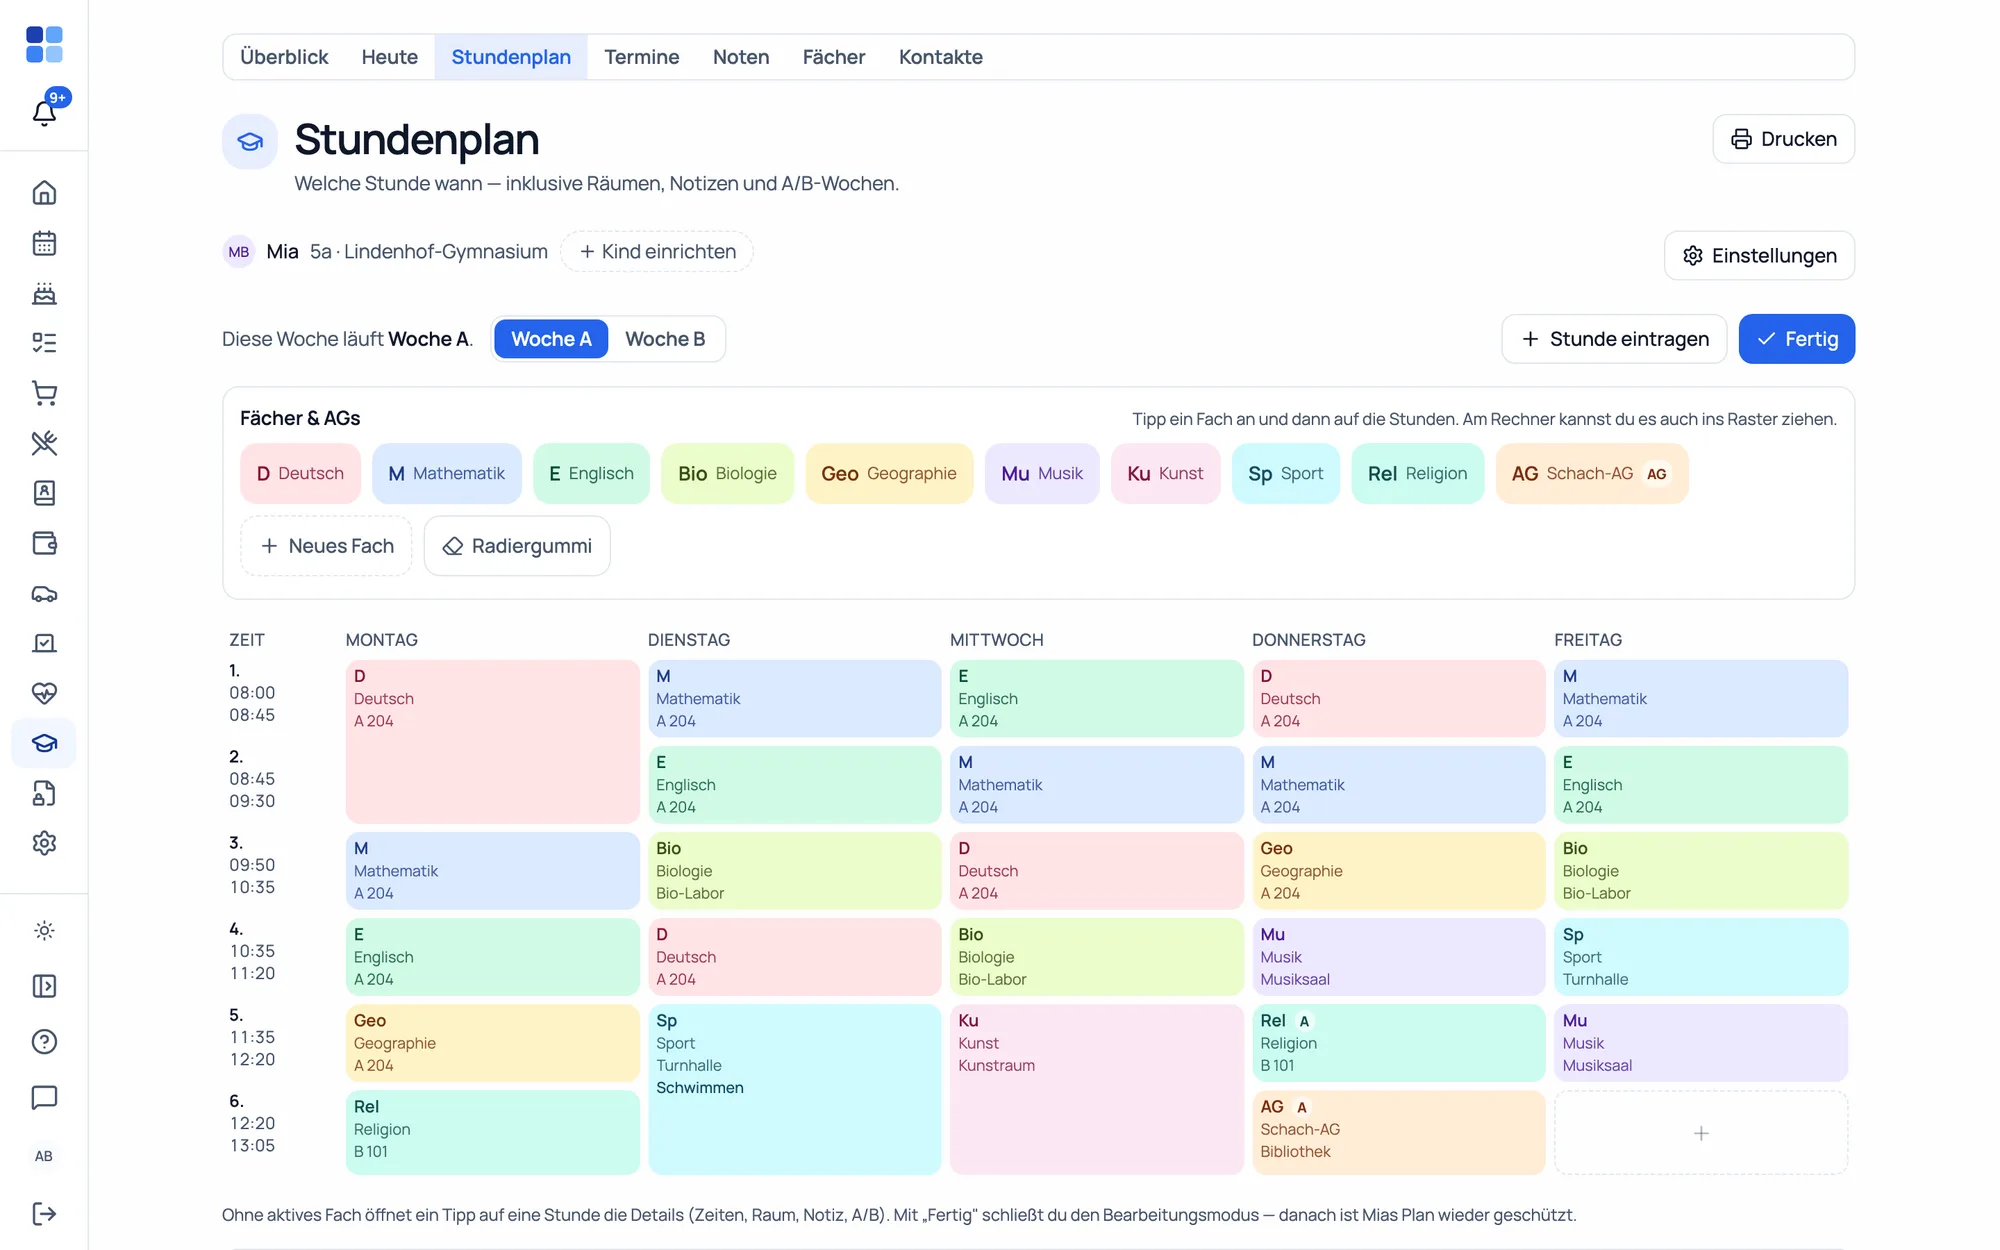Open the wallet icon in sidebar
This screenshot has width=2000, height=1250.
pos(44,543)
